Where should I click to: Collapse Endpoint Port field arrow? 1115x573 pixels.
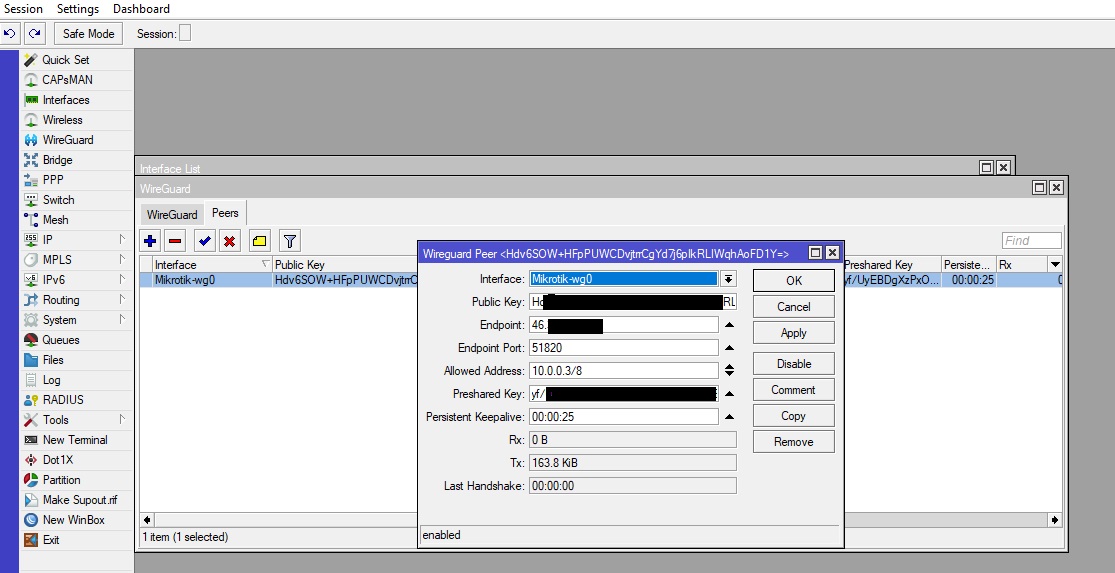point(729,348)
